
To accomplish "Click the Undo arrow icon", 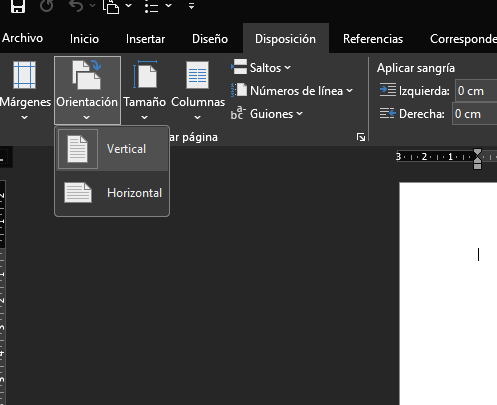I will 76,6.
